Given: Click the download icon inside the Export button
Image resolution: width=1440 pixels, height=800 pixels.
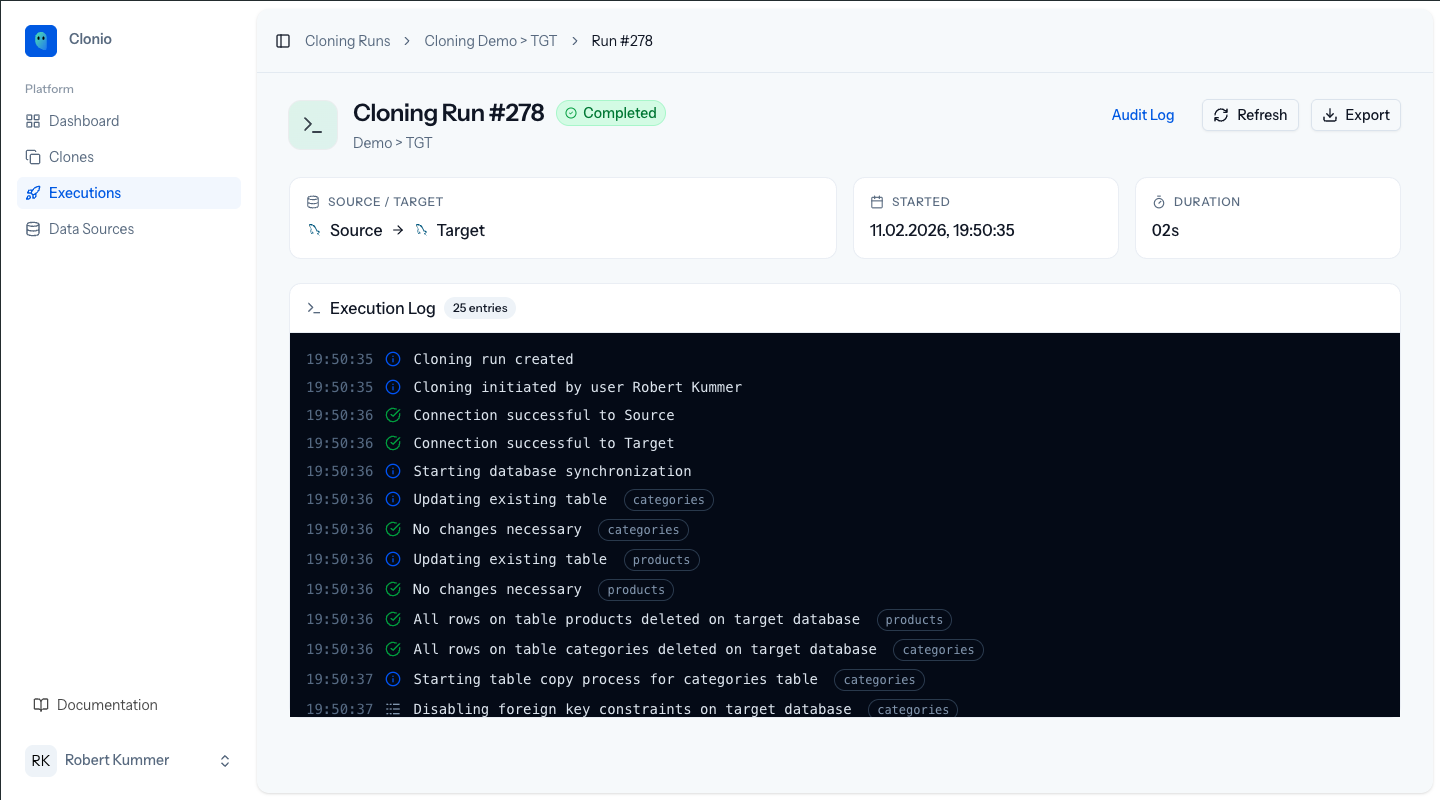Looking at the screenshot, I should click(x=1330, y=114).
